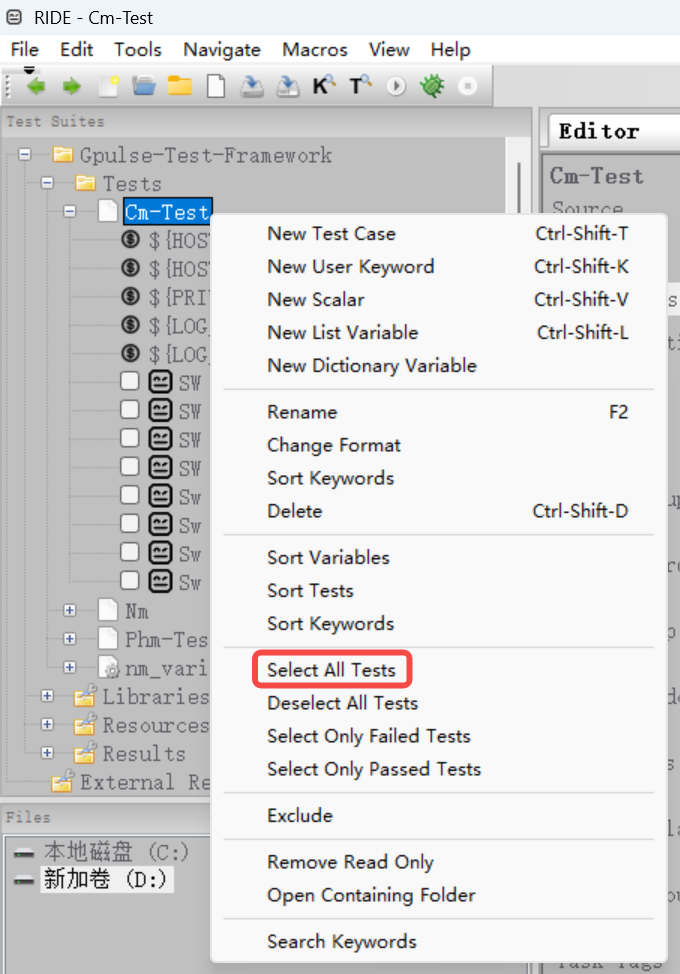Image resolution: width=680 pixels, height=974 pixels.
Task: Click the Open Test Suite folder icon
Action: 144,87
